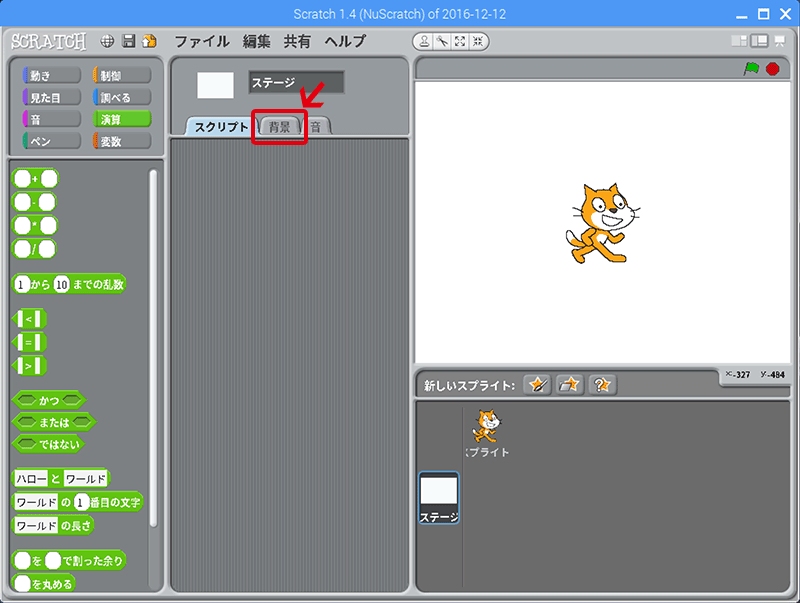Switch to the 音 tab
Image resolution: width=800 pixels, height=603 pixels.
[x=316, y=127]
